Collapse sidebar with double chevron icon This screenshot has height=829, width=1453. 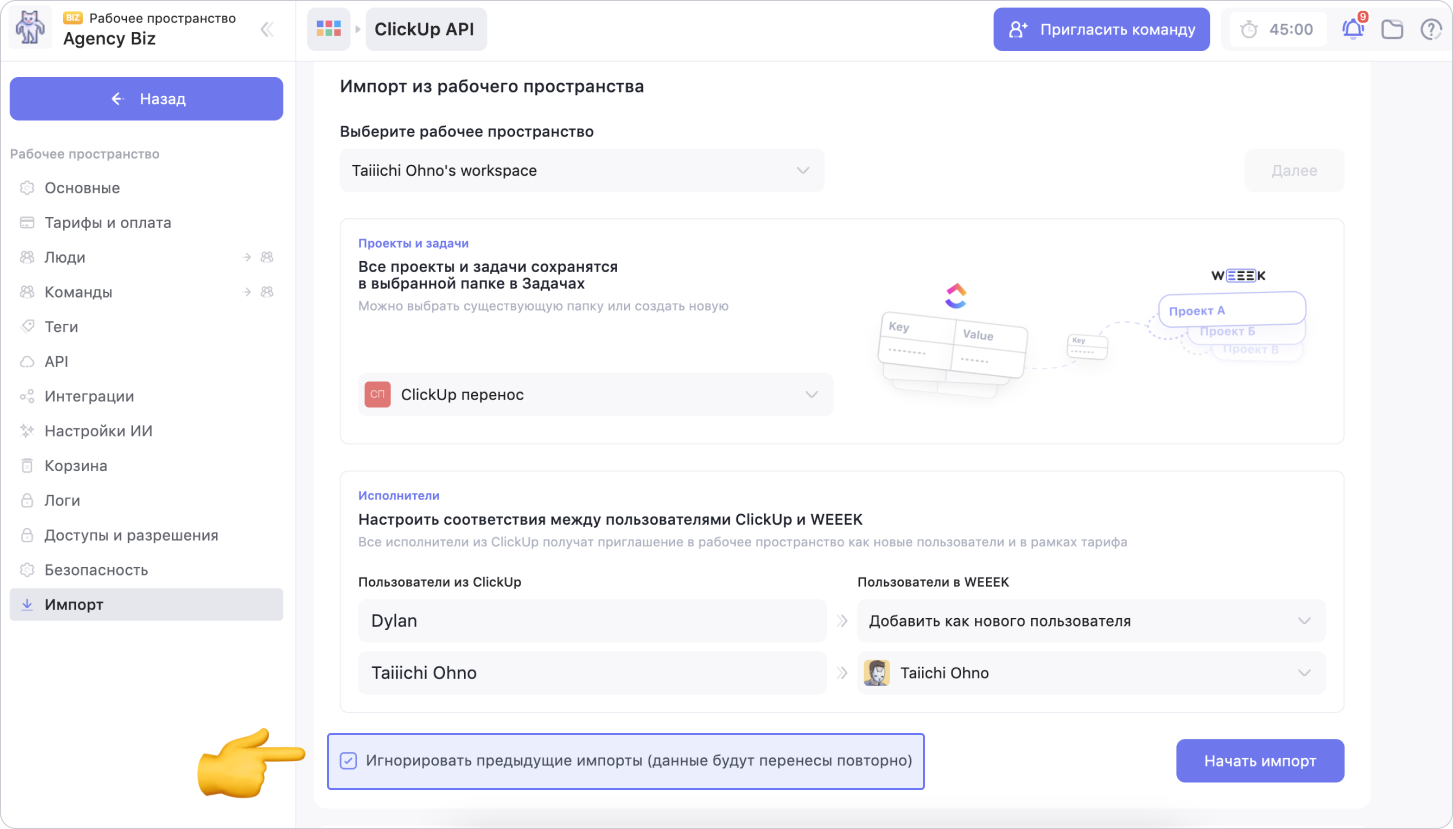click(267, 29)
